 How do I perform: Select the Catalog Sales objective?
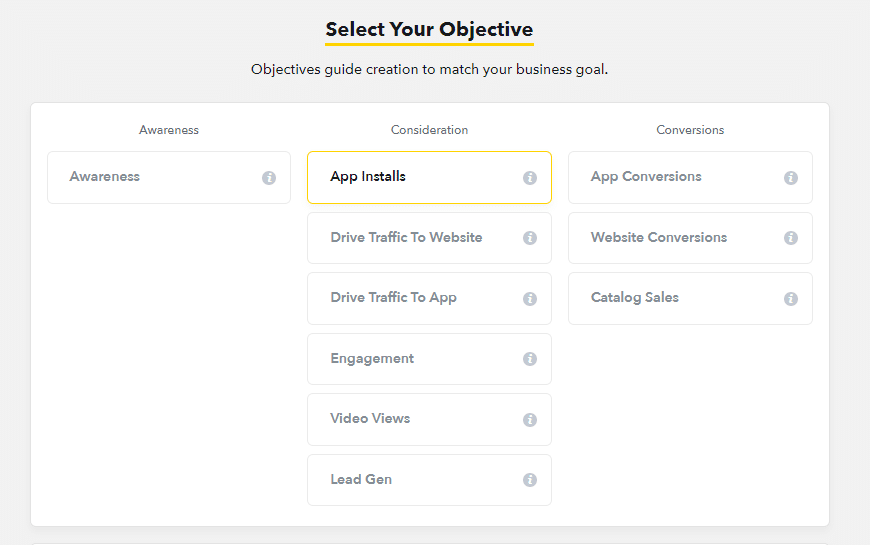[x=690, y=299]
